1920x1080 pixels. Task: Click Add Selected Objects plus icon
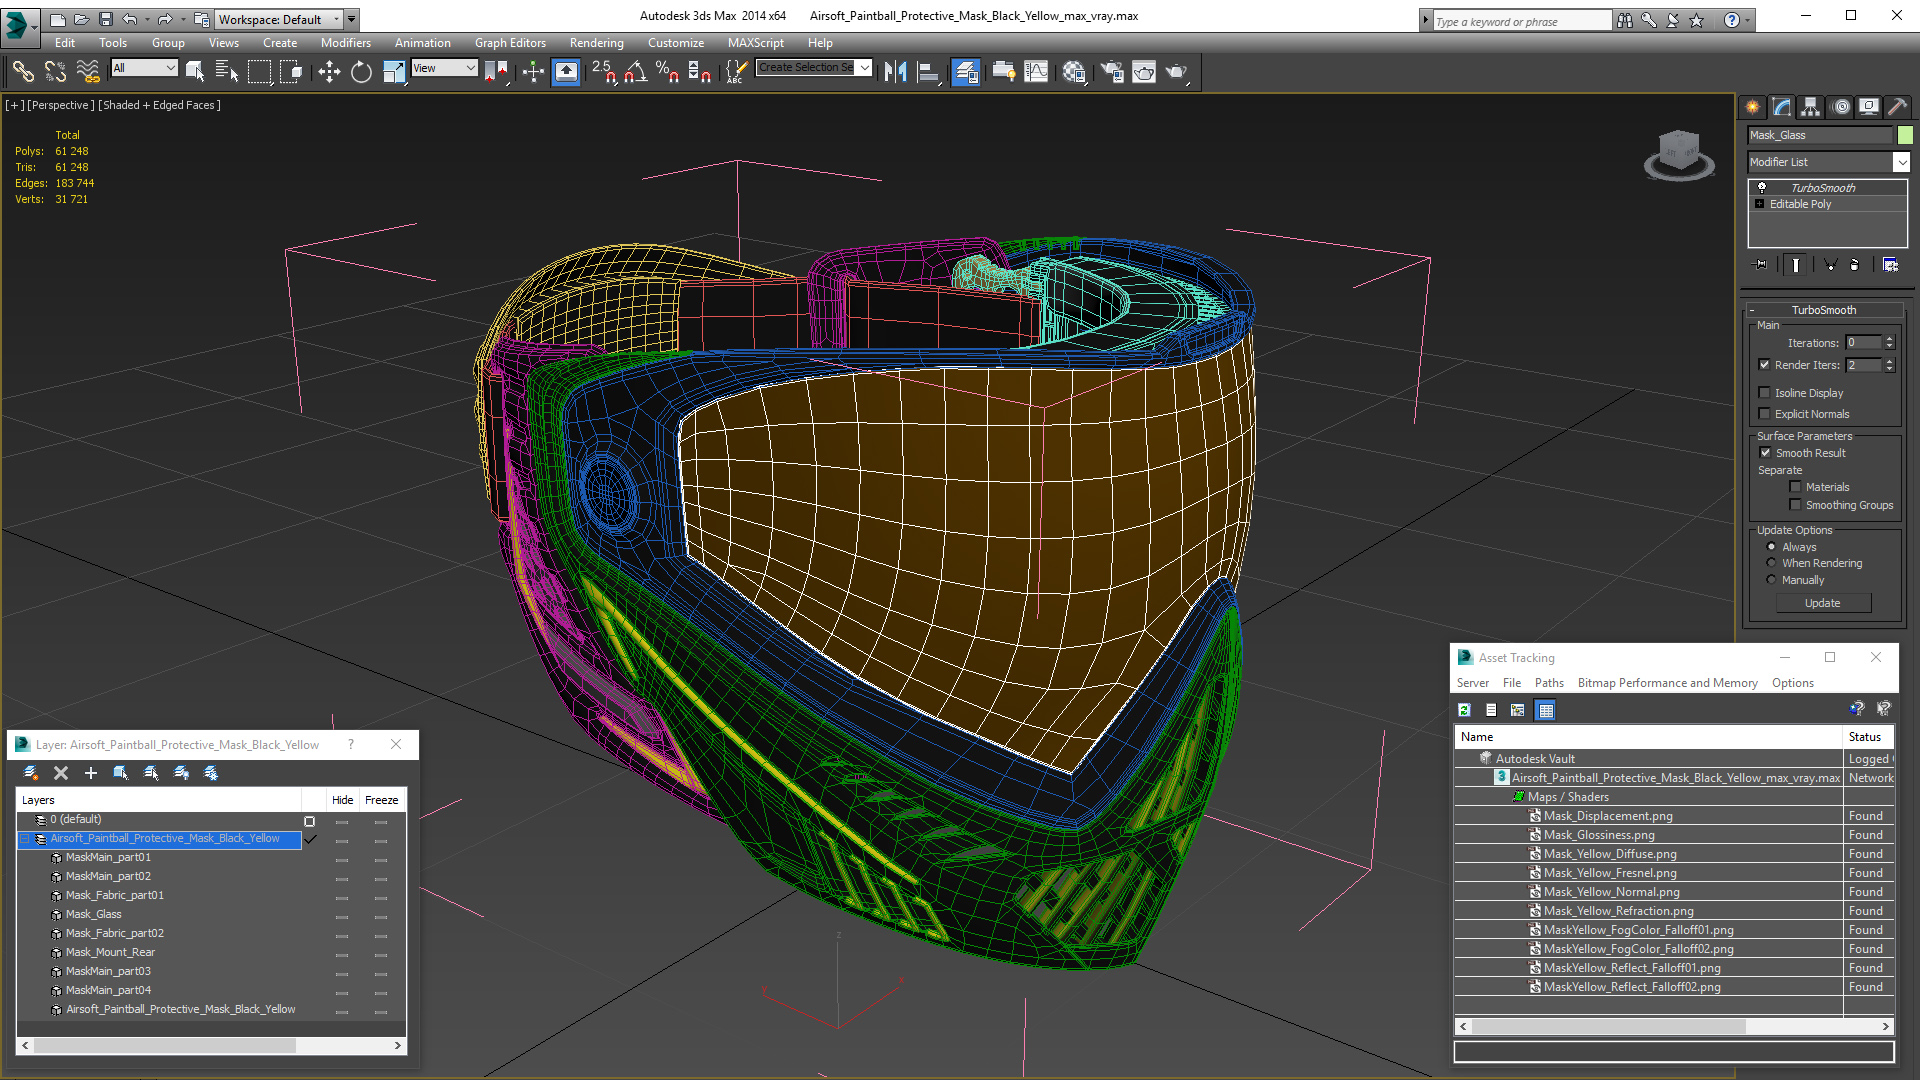coord(91,773)
